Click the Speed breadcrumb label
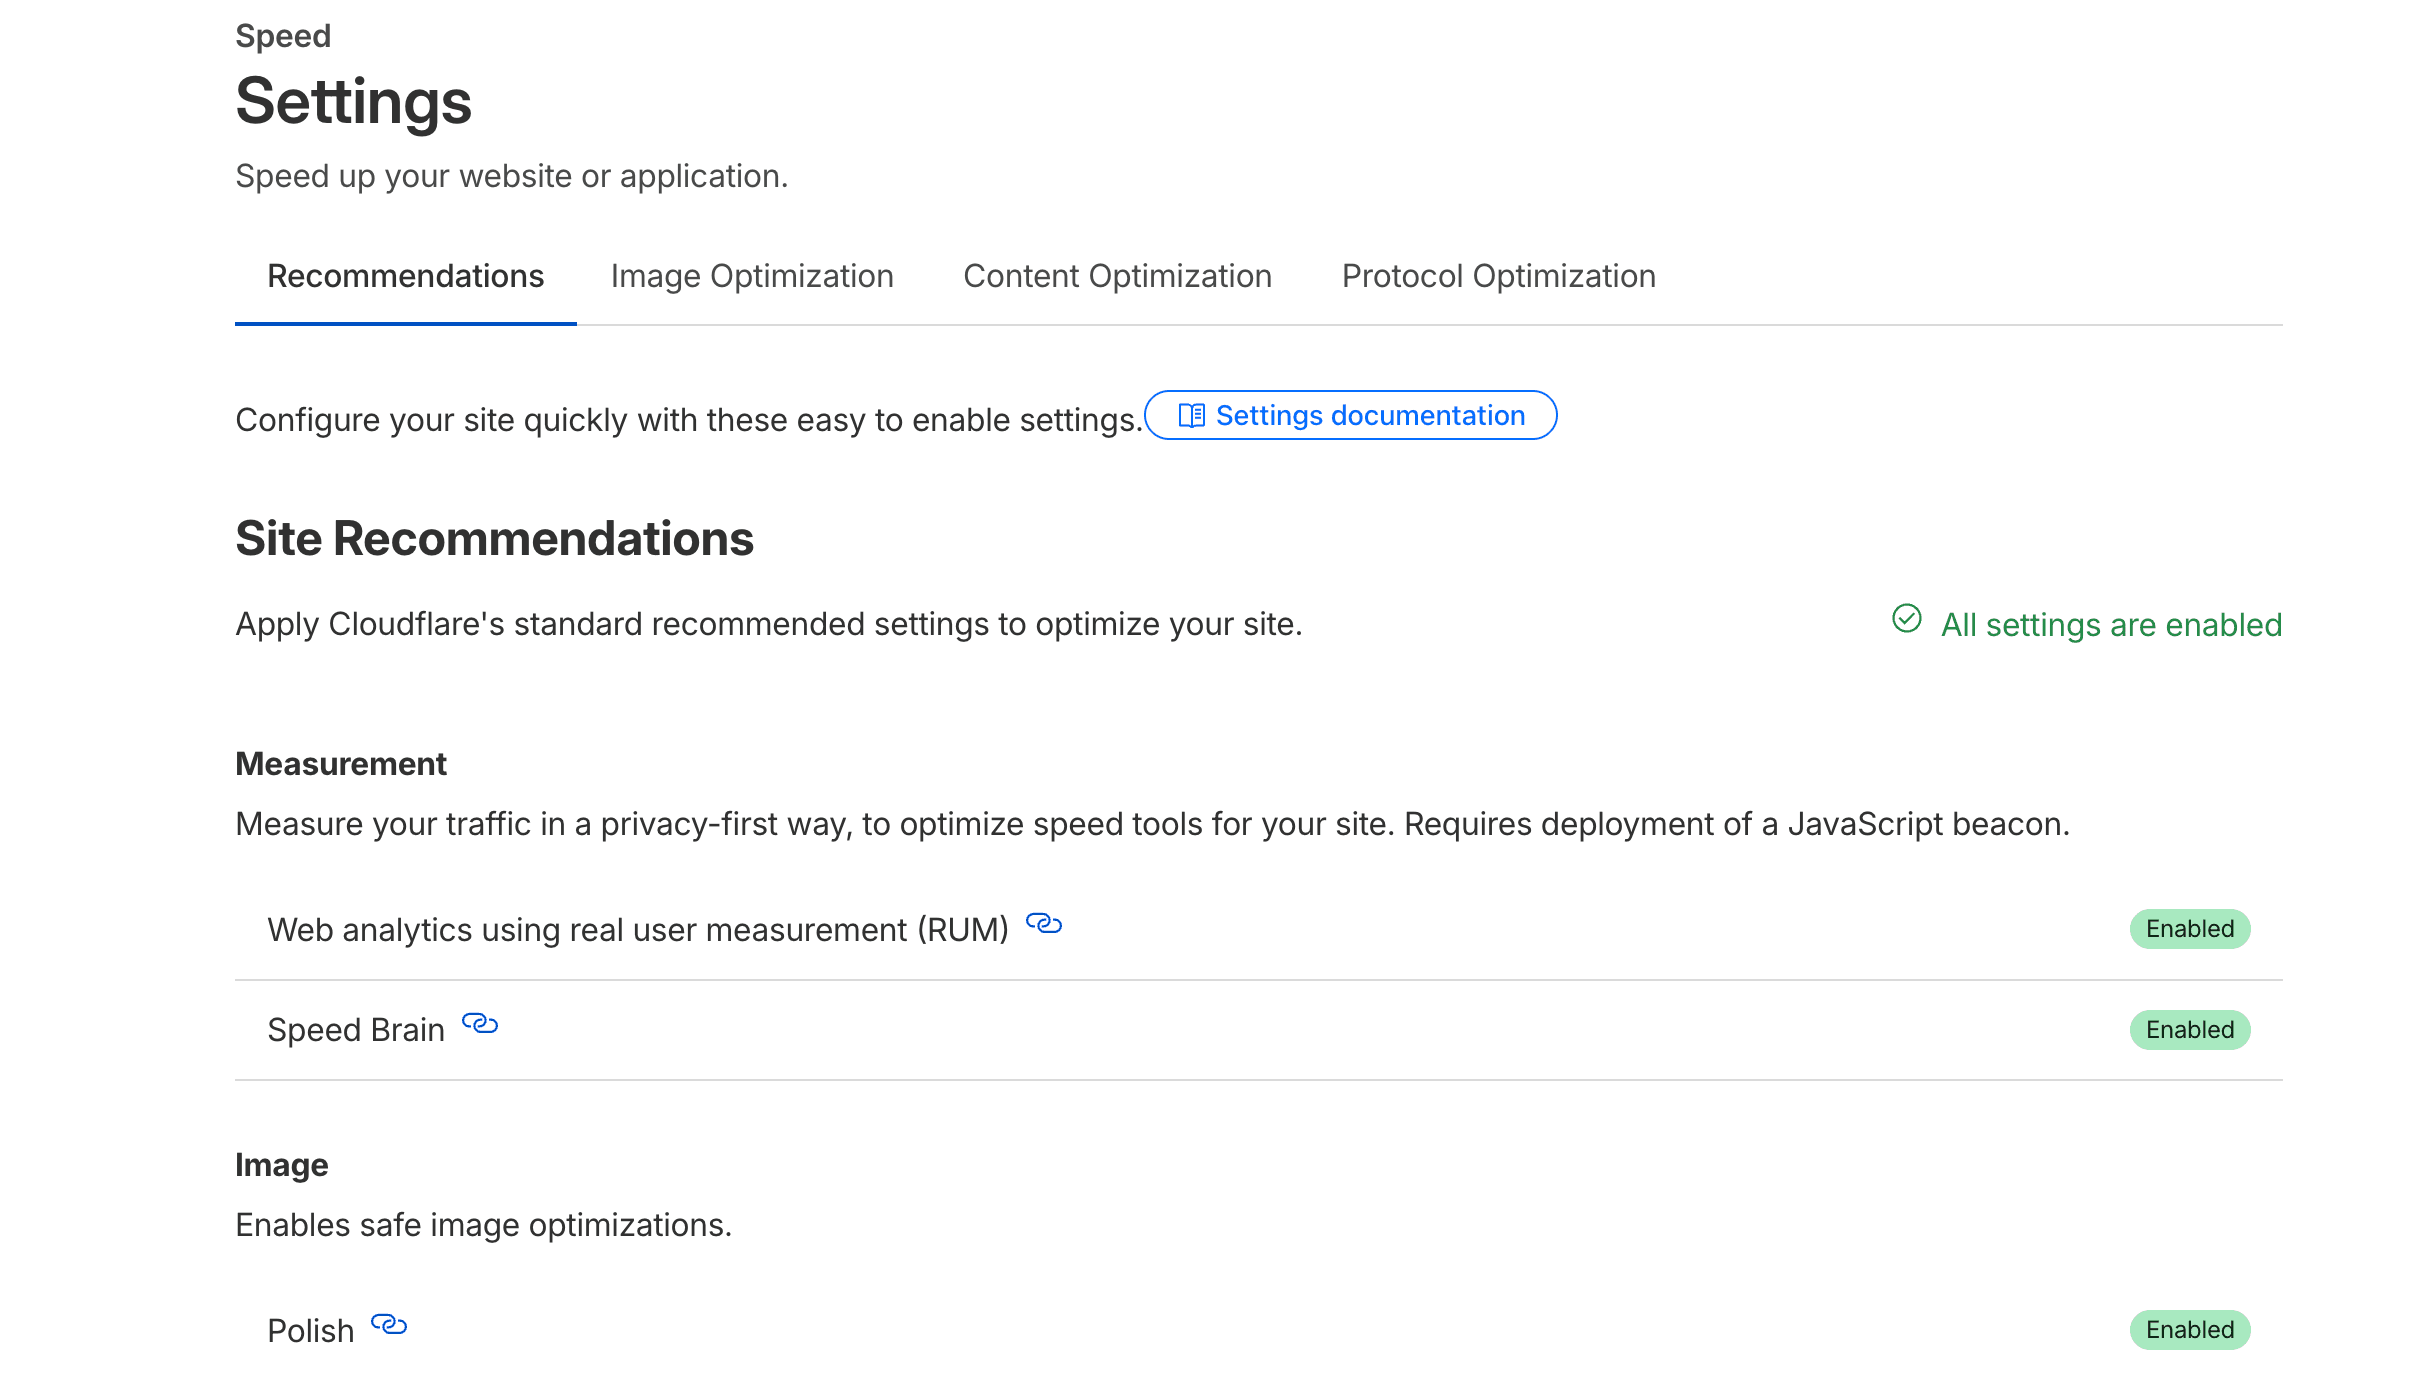This screenshot has width=2426, height=1378. point(283,36)
